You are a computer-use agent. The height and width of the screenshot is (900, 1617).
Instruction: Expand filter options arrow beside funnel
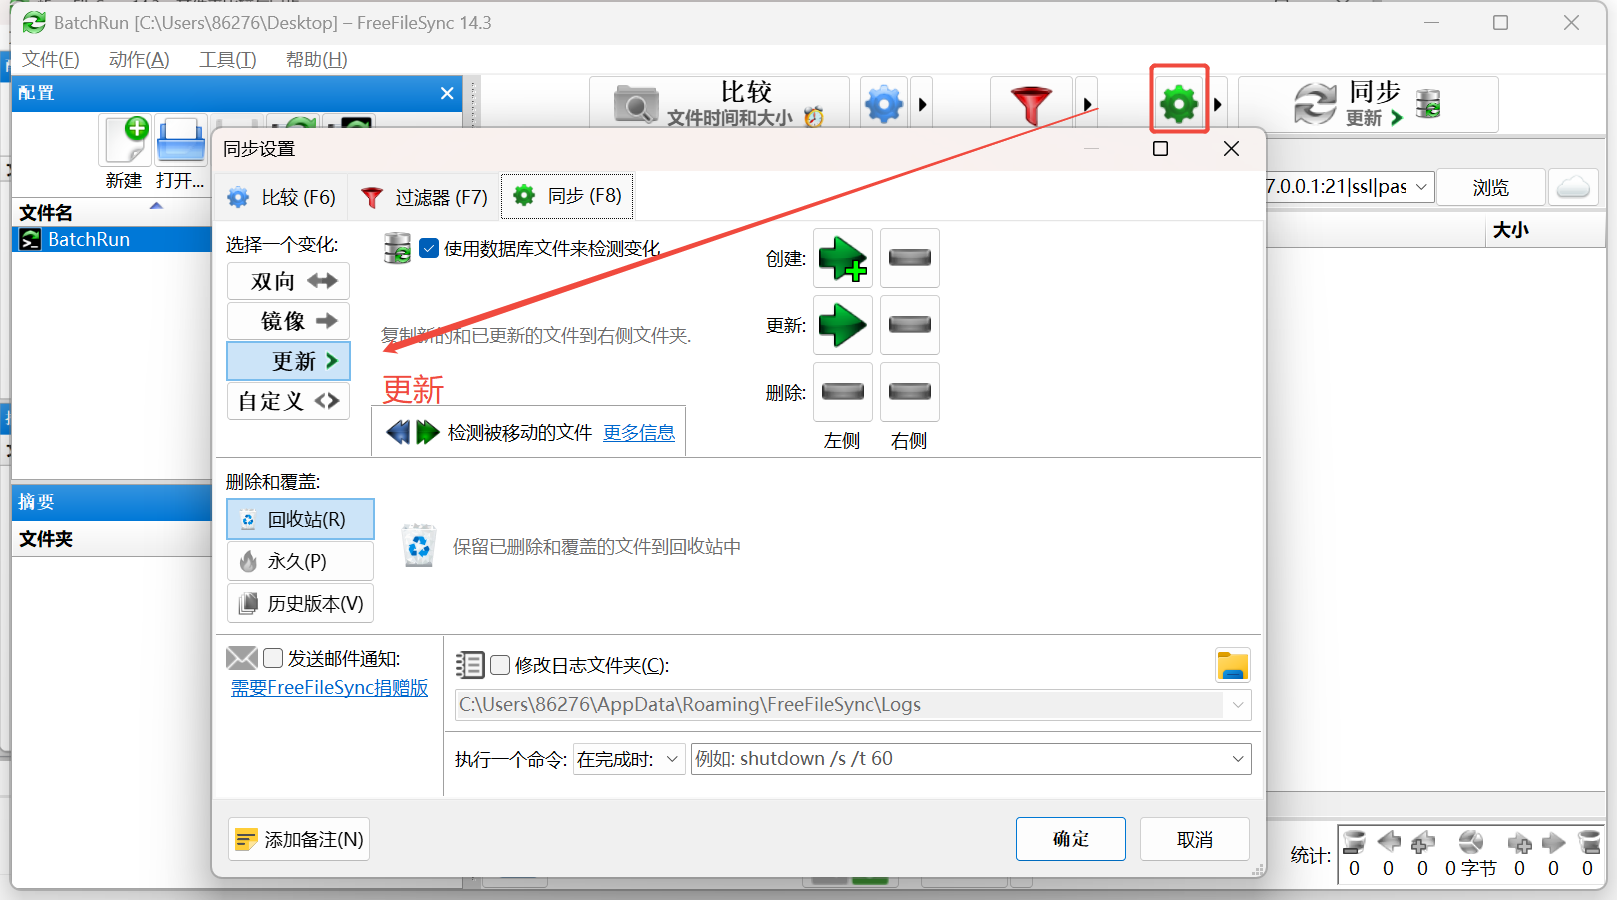tap(1087, 104)
